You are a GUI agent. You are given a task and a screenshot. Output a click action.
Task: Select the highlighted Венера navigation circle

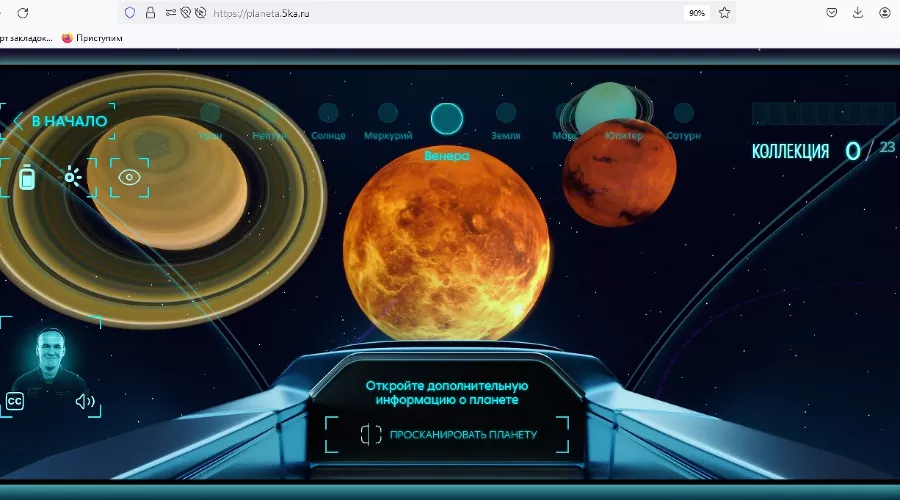pos(447,119)
